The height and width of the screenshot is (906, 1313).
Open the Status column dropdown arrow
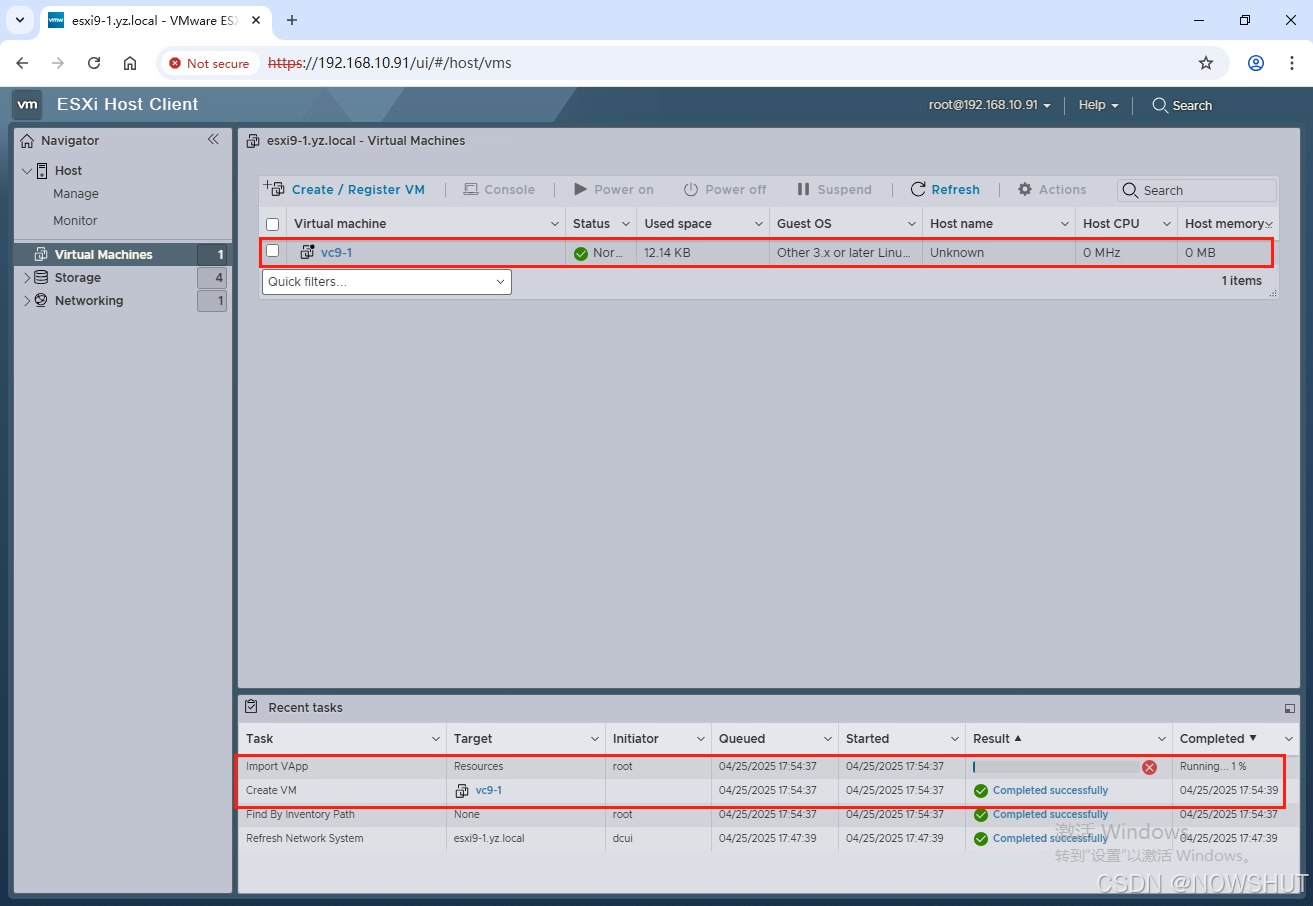(x=626, y=224)
